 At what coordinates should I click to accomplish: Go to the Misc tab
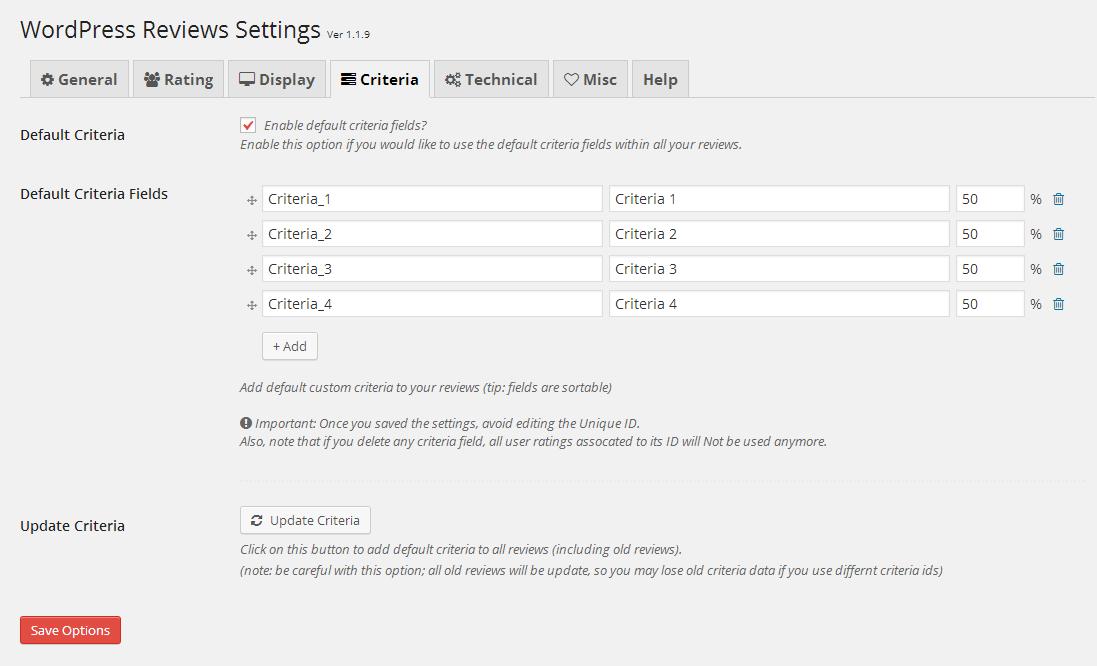(590, 79)
